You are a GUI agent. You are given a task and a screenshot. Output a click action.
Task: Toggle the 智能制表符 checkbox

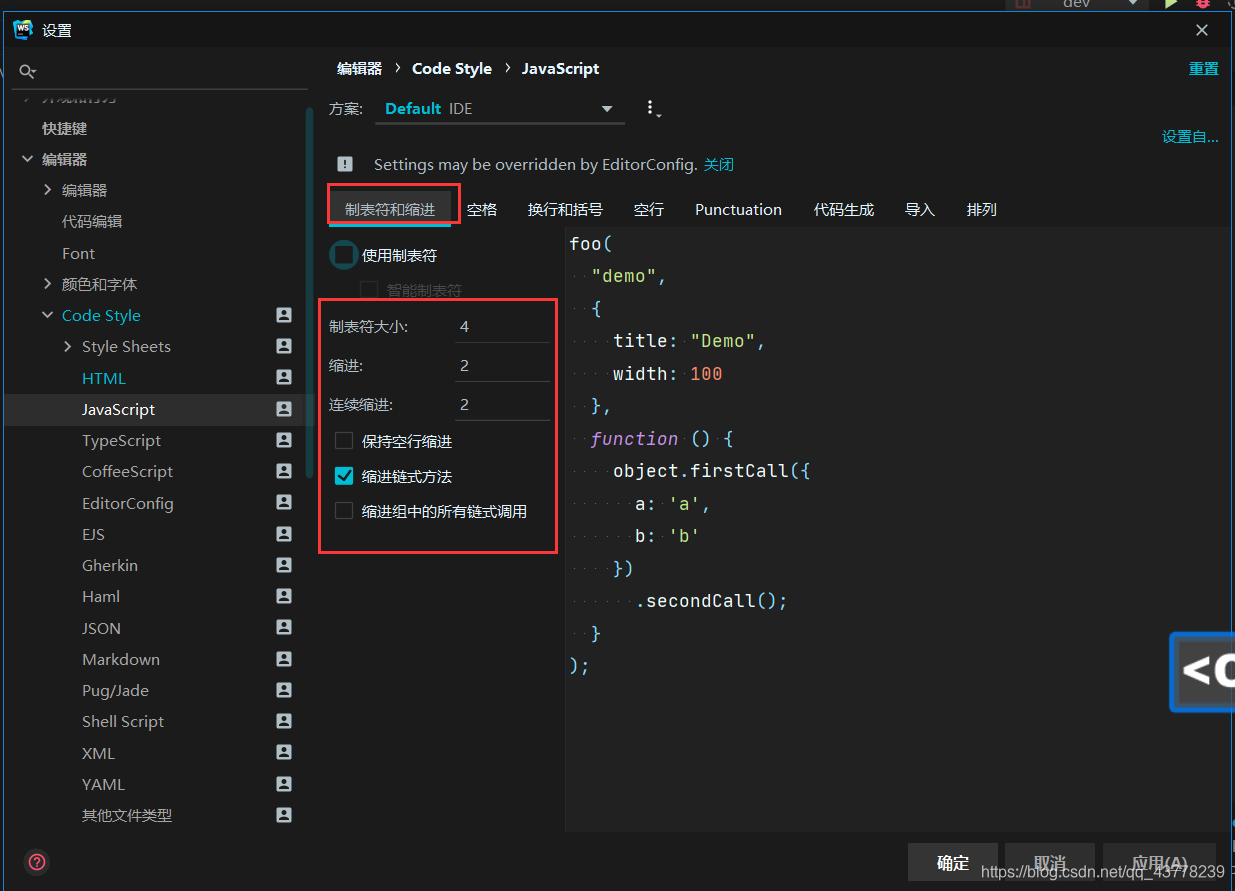click(369, 290)
